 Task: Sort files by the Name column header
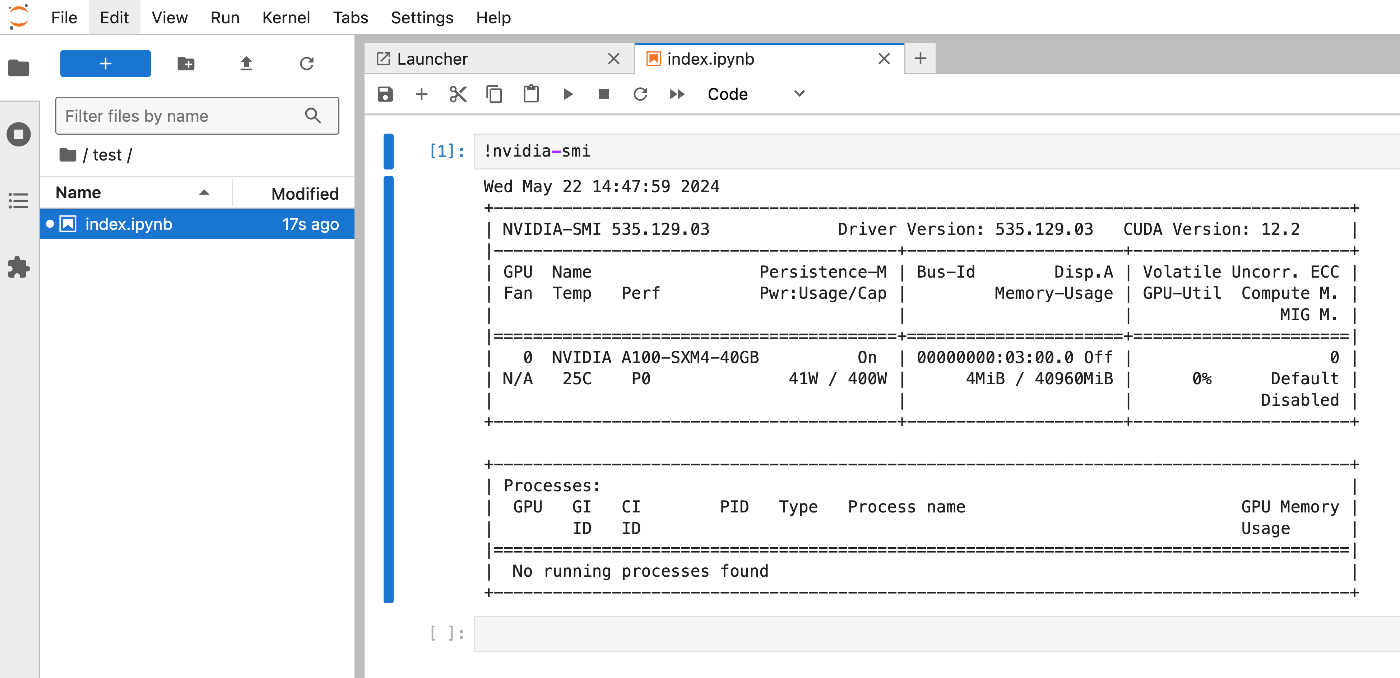pos(136,193)
